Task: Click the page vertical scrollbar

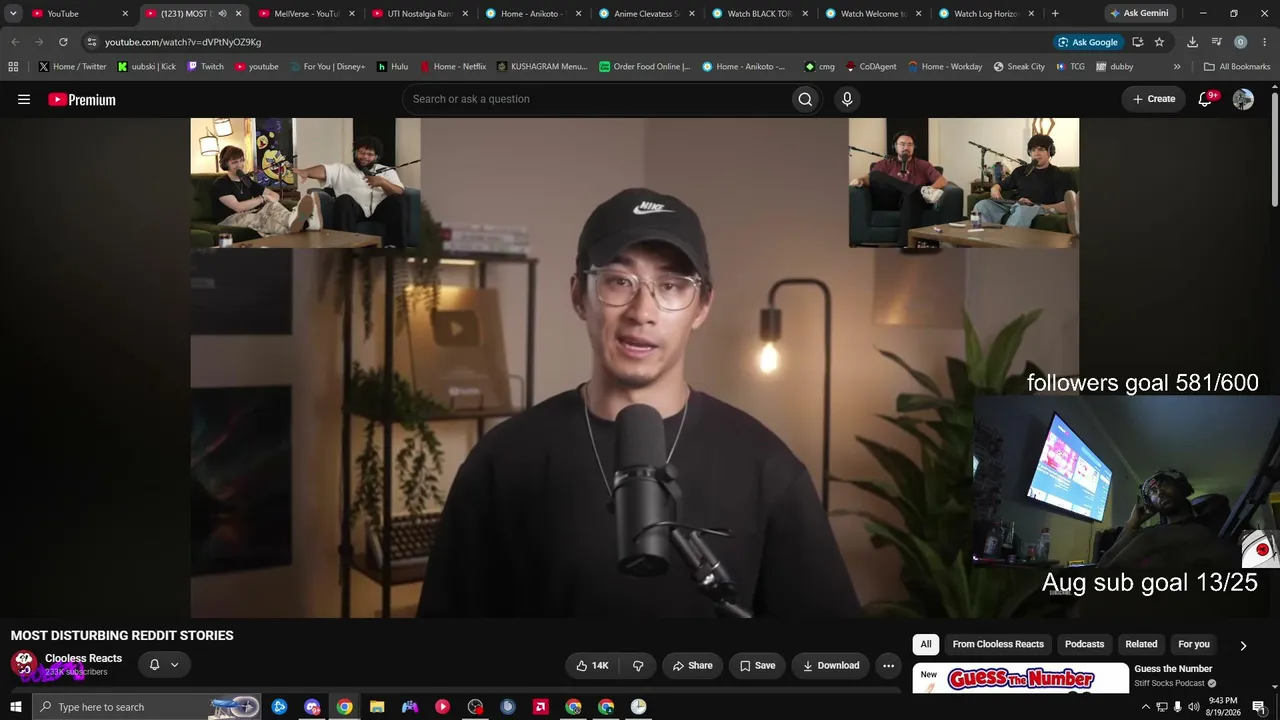Action: (x=1275, y=150)
